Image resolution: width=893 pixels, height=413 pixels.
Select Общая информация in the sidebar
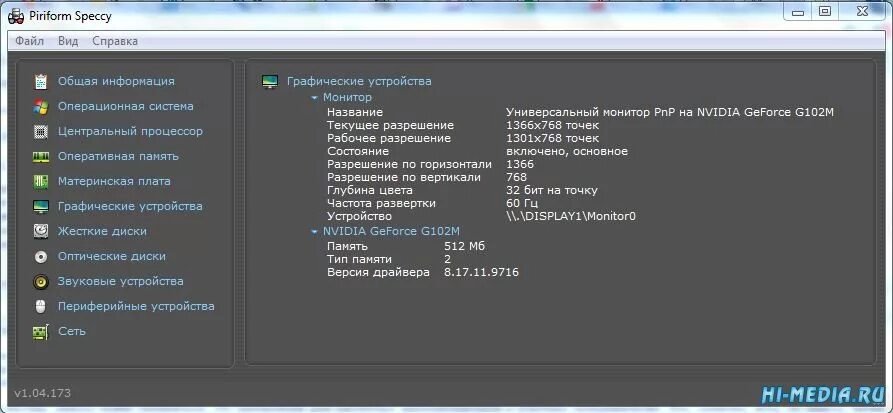coord(116,81)
